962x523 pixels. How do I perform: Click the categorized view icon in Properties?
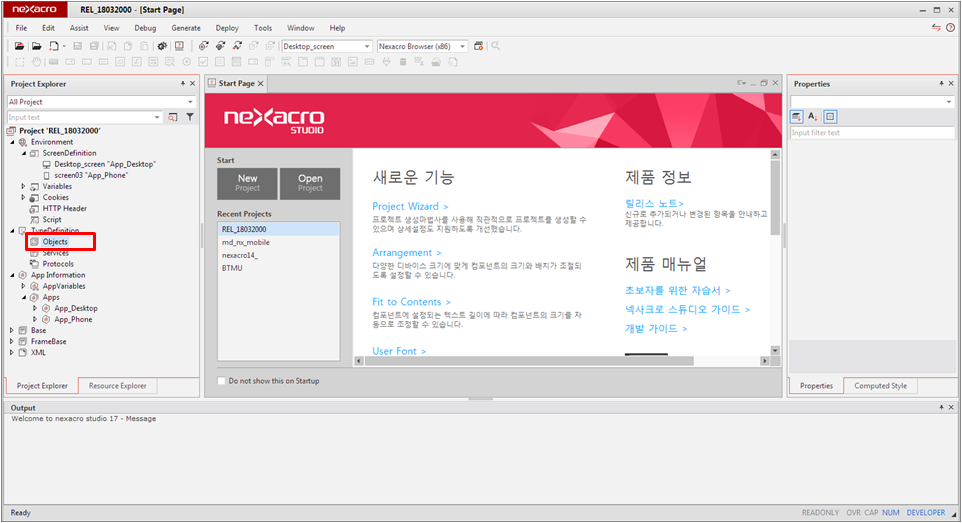[797, 117]
